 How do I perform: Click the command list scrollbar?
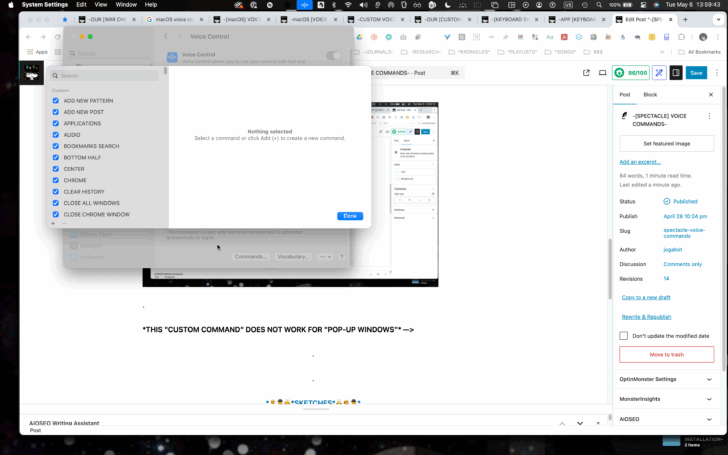[165, 71]
